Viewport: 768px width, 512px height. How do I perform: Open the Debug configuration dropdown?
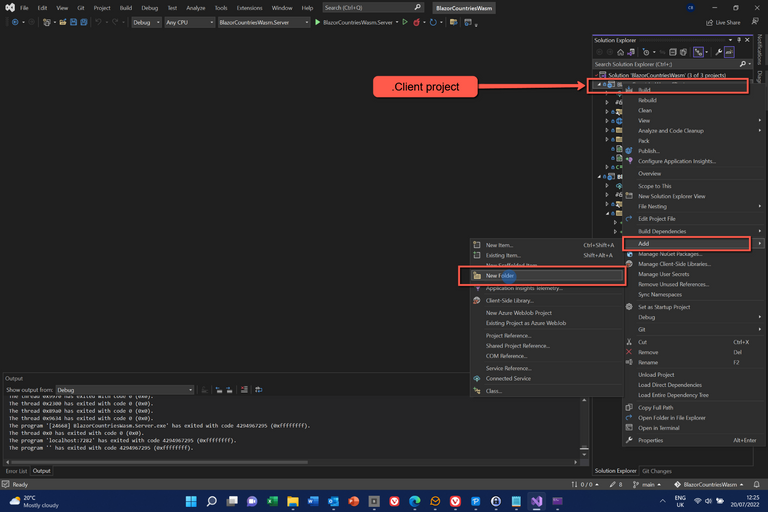coord(145,22)
